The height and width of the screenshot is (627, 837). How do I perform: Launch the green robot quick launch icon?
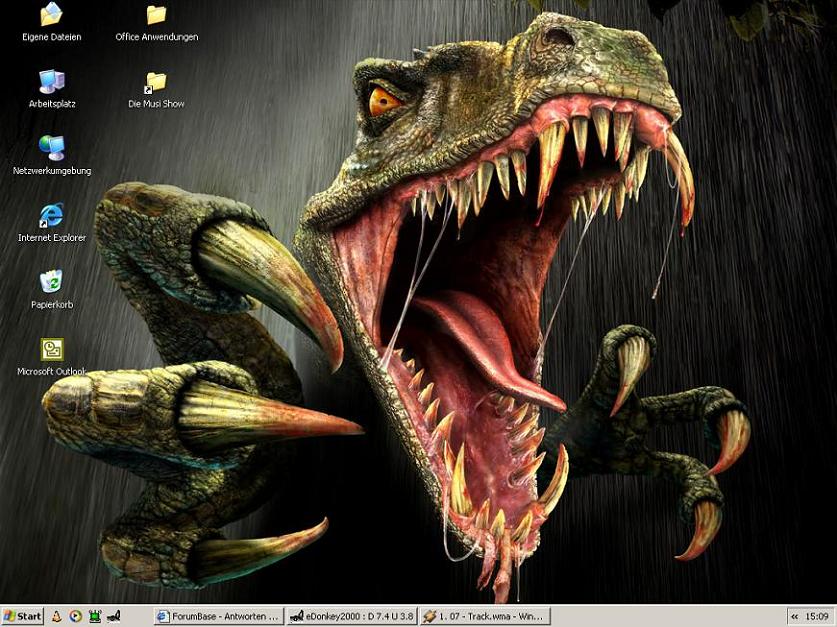tap(95, 616)
